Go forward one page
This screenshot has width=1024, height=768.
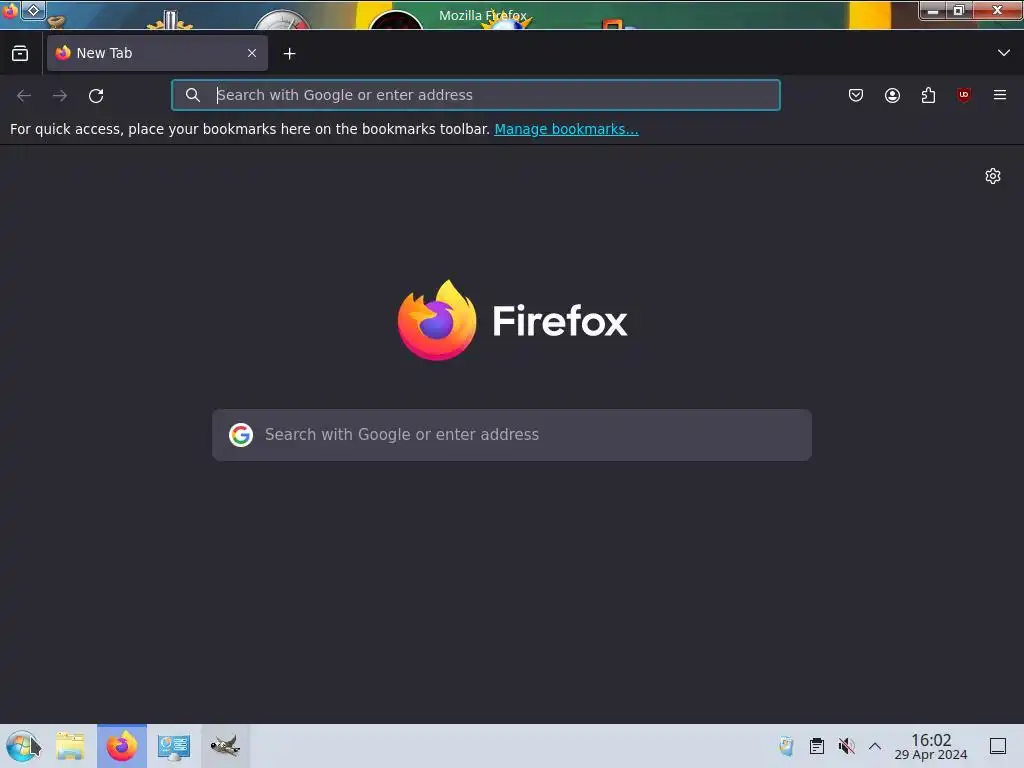[60, 95]
